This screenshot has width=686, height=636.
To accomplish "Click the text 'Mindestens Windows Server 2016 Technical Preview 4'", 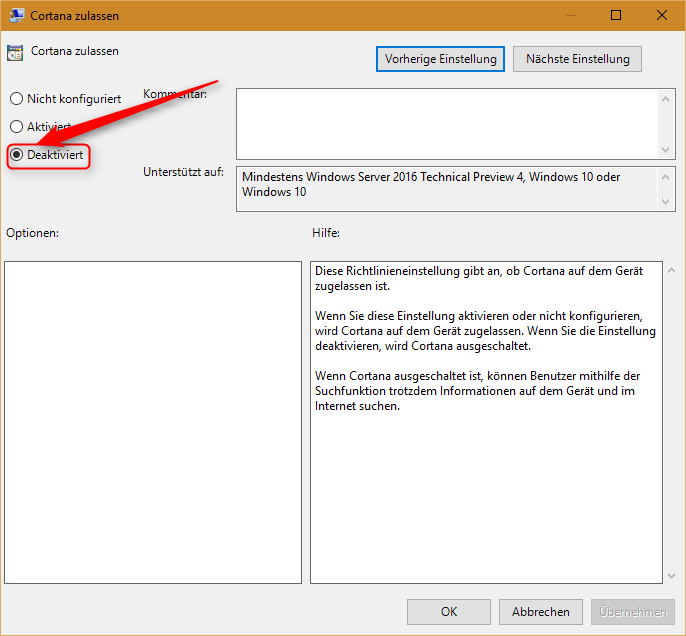I will click(383, 177).
